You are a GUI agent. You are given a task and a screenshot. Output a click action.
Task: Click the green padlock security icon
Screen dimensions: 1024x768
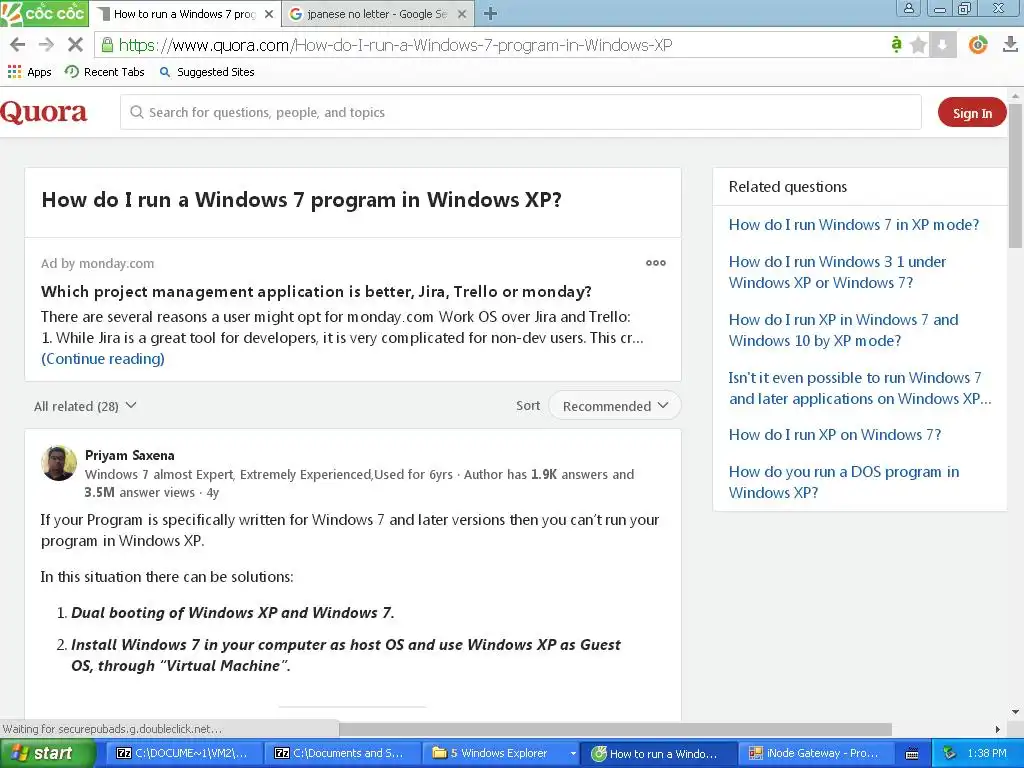coord(107,45)
